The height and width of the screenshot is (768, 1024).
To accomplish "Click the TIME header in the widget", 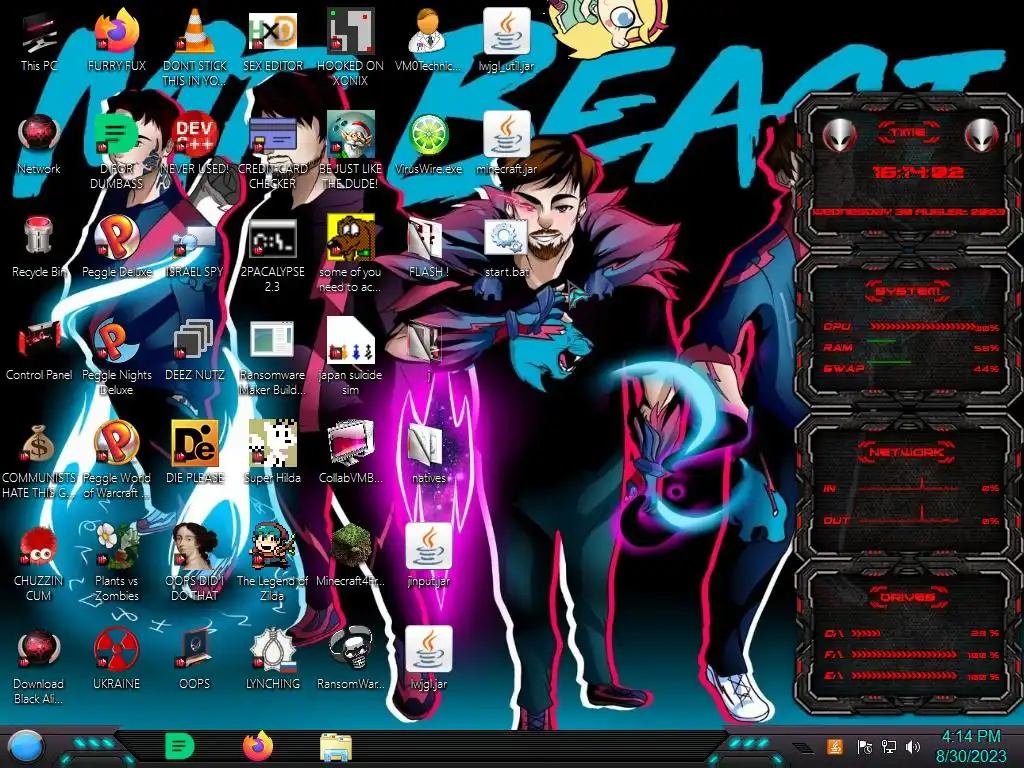I will [908, 133].
